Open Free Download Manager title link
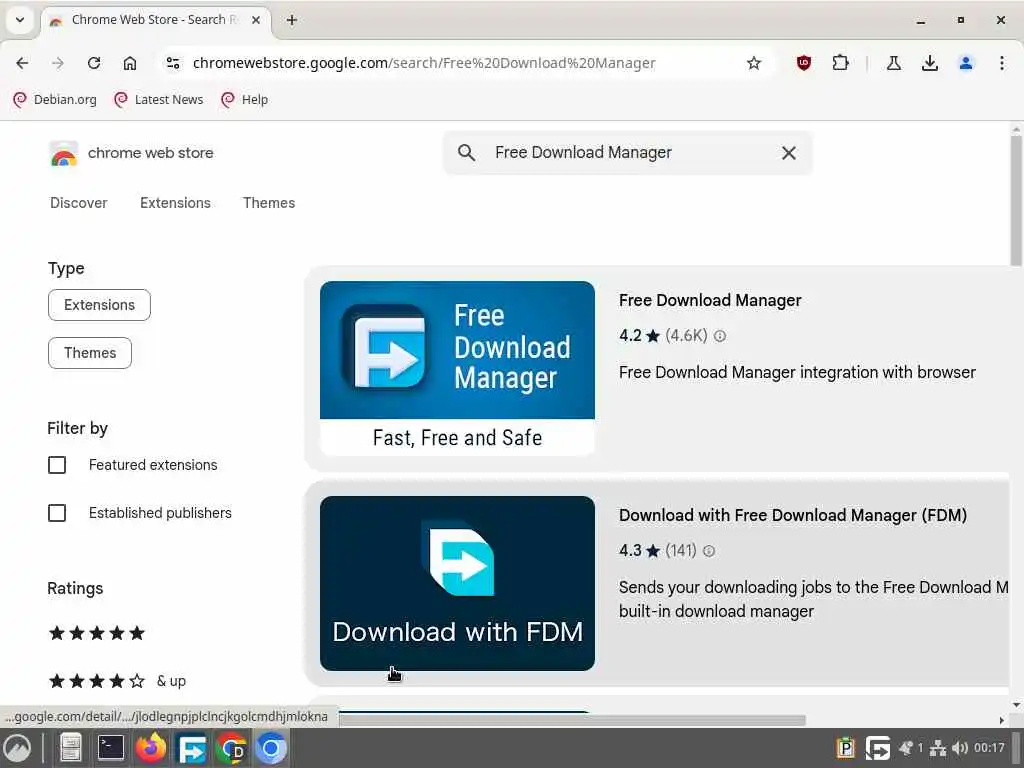The height and width of the screenshot is (768, 1024). [710, 300]
